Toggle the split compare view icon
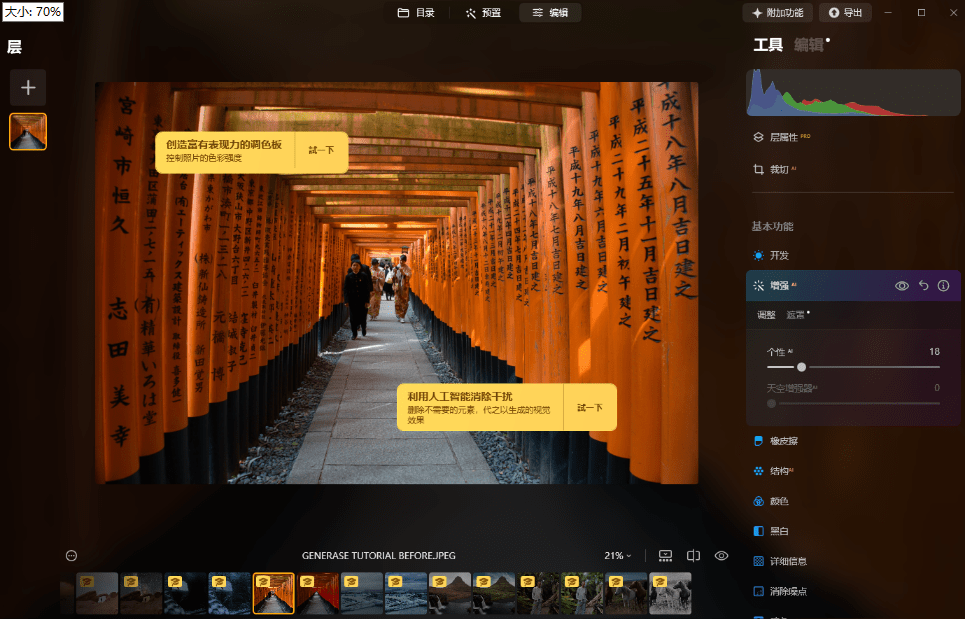Screen dimensions: 965x619 693,556
